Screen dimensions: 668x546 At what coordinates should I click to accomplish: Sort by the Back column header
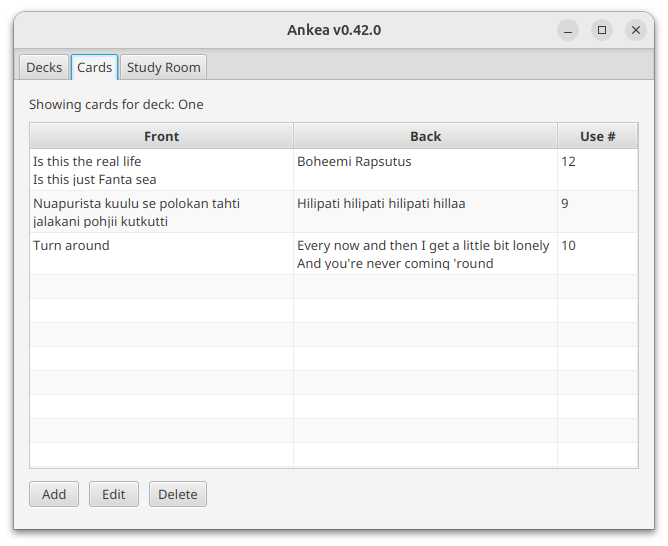[x=425, y=136]
